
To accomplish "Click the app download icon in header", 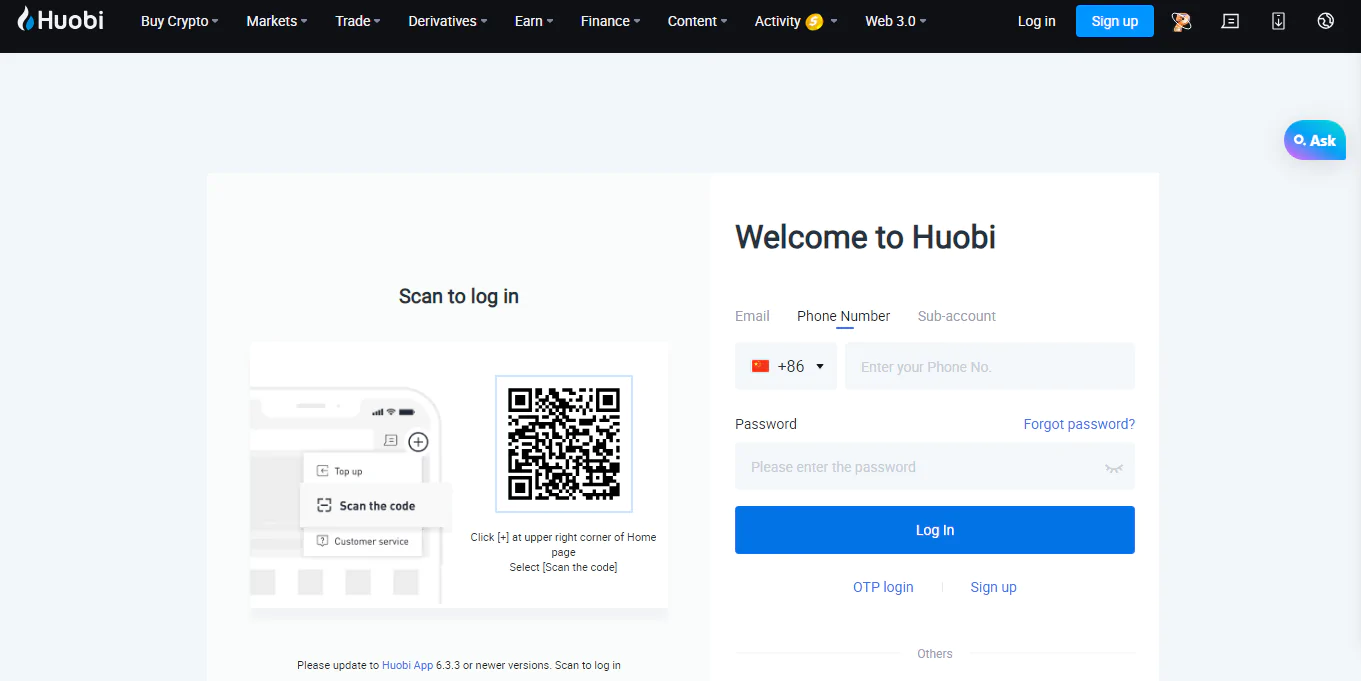I will pyautogui.click(x=1278, y=21).
